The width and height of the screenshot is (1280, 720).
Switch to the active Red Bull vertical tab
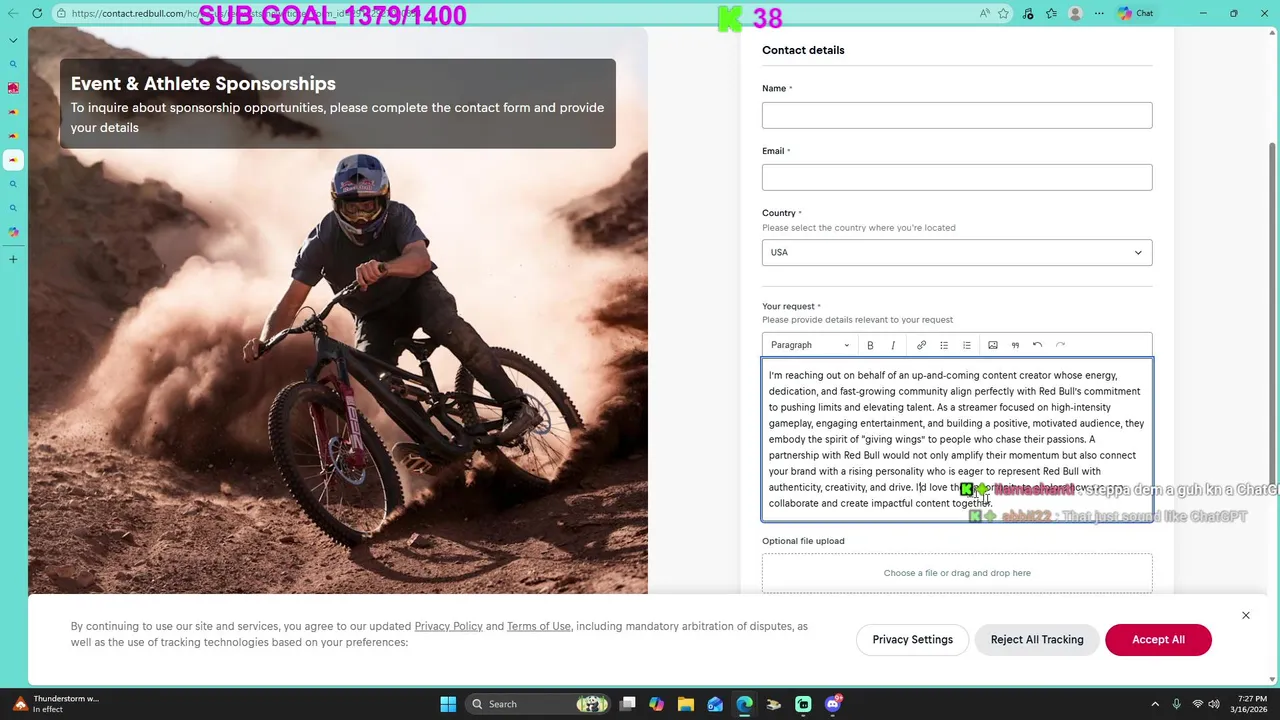[x=13, y=160]
